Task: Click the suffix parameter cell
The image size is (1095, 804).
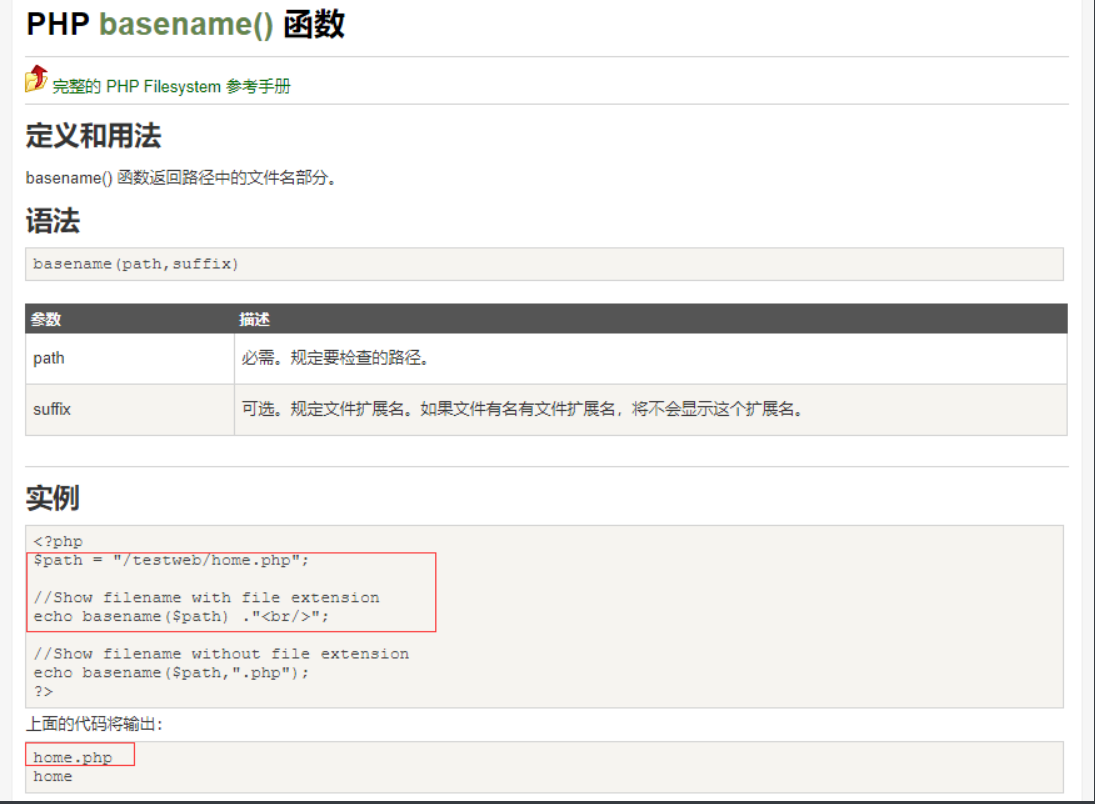Action: click(130, 409)
